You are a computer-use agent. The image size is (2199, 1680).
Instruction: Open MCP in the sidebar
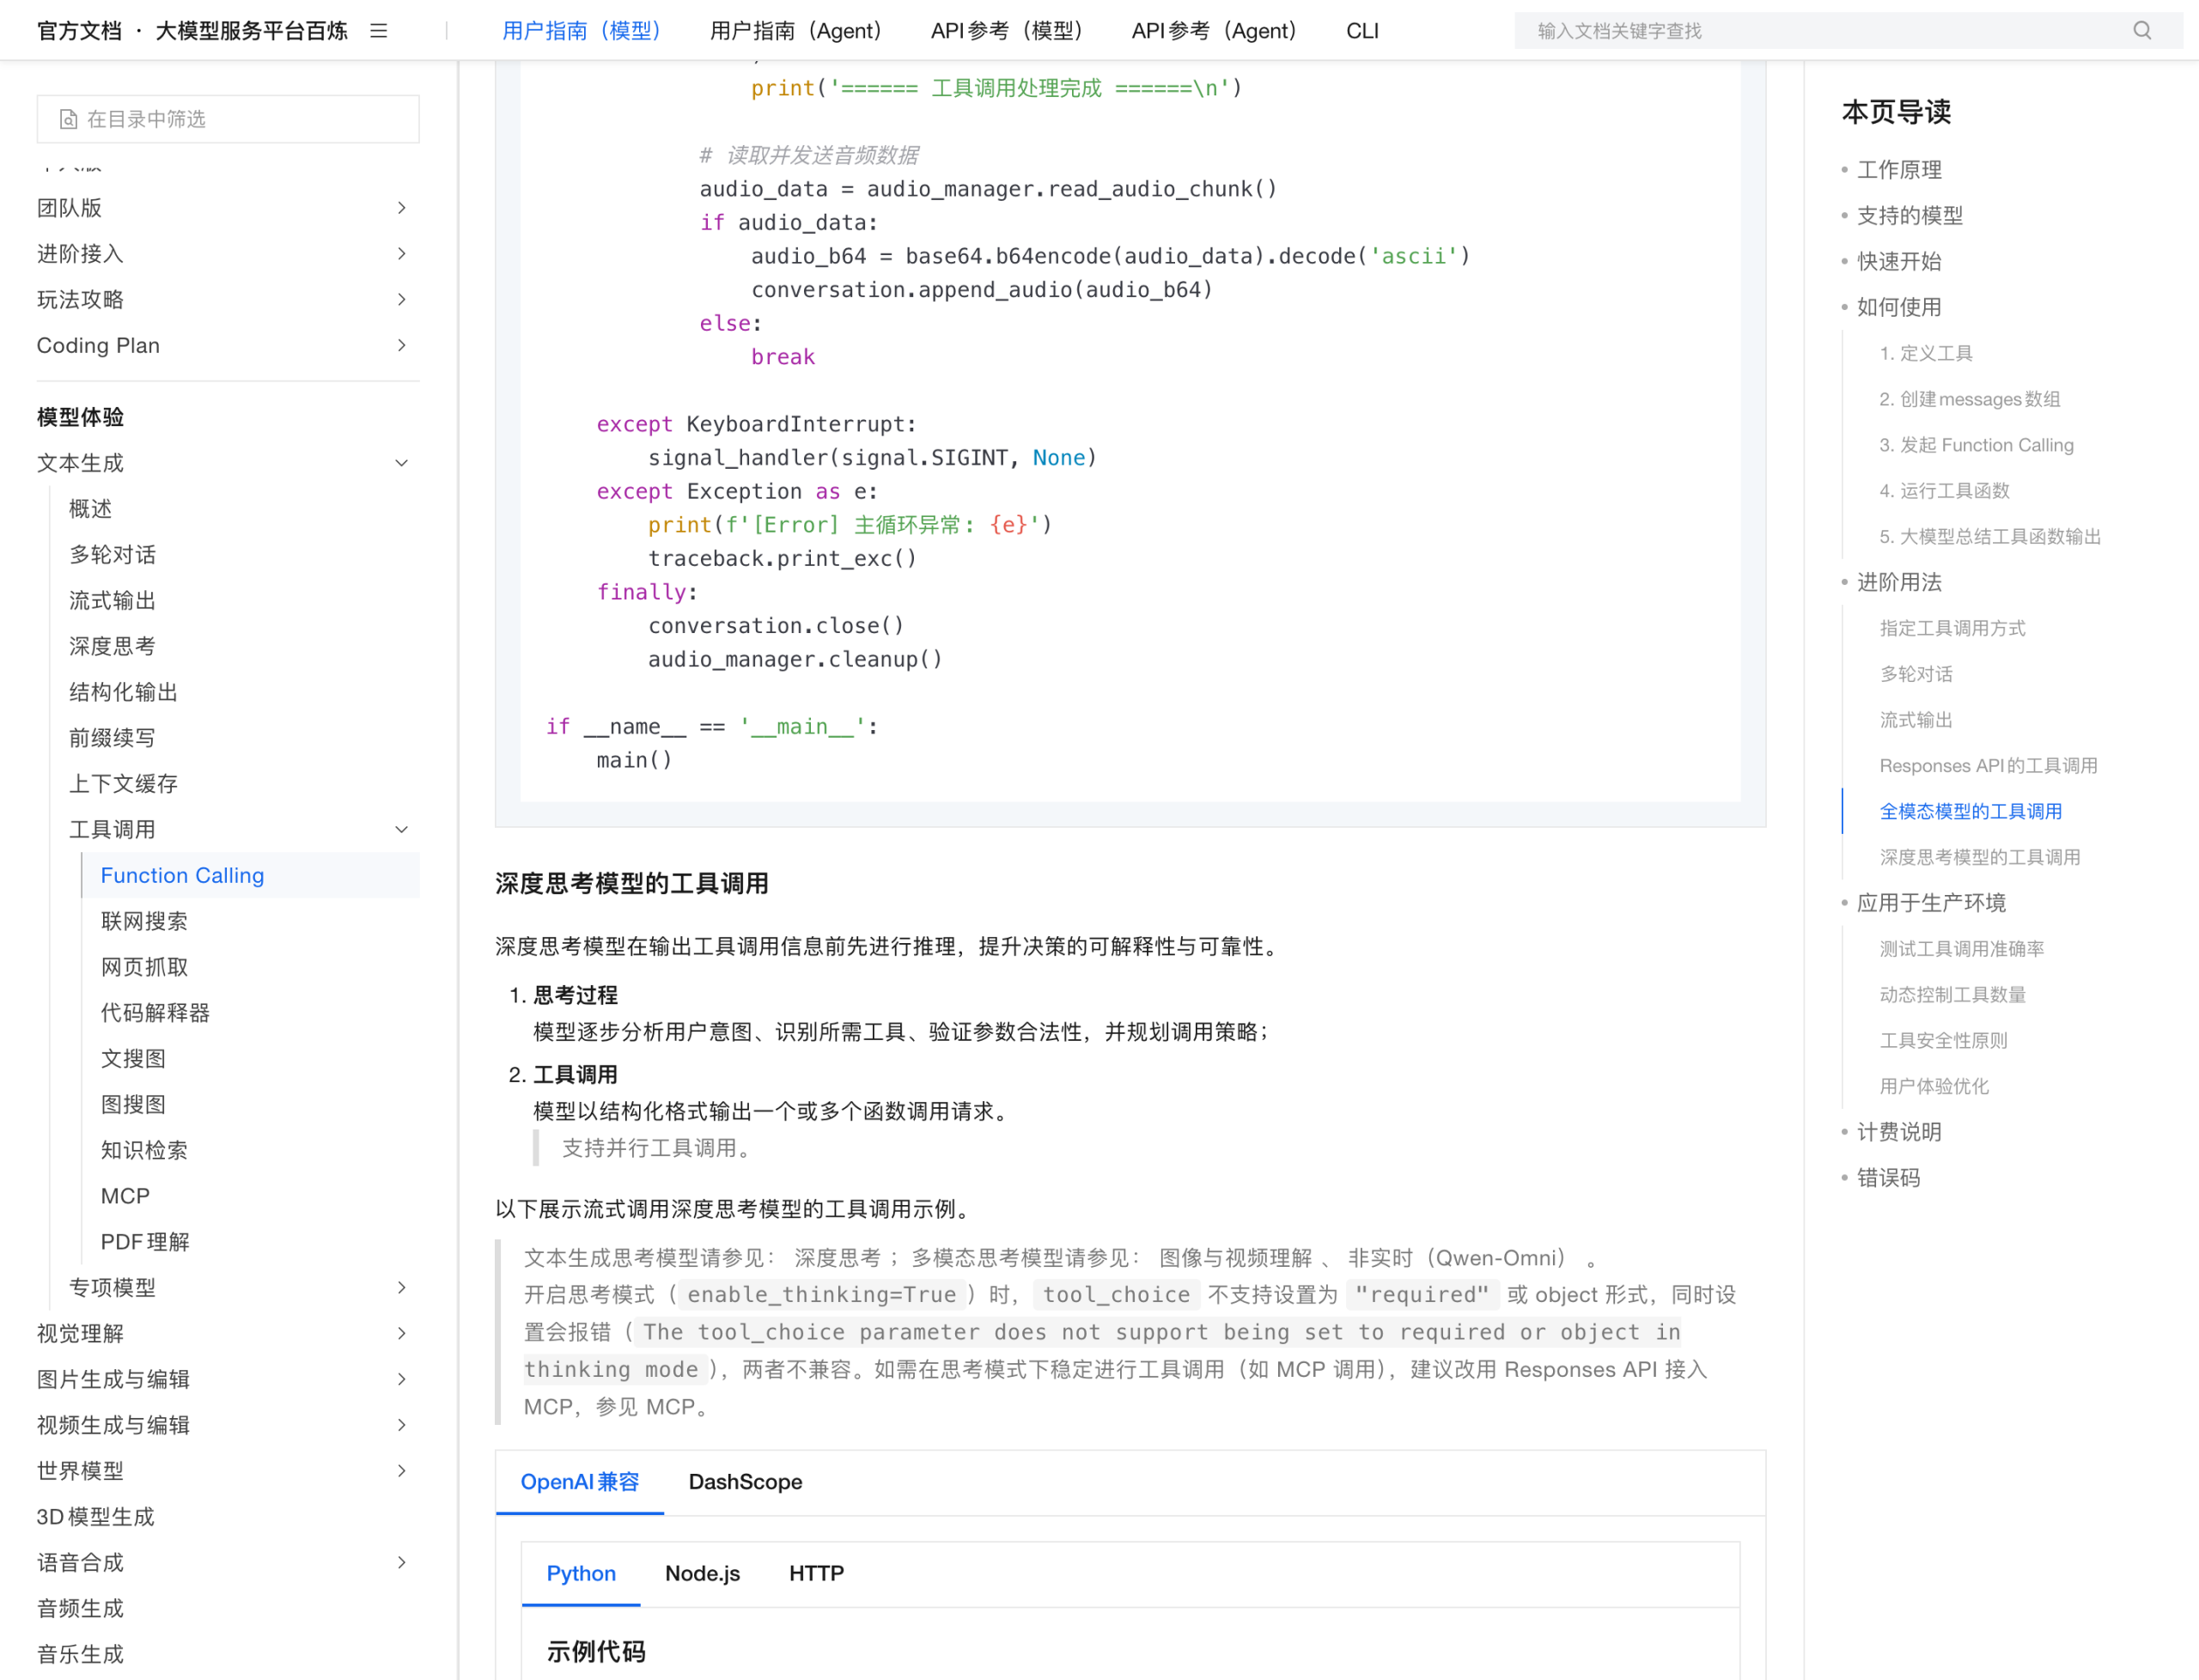tap(125, 1196)
